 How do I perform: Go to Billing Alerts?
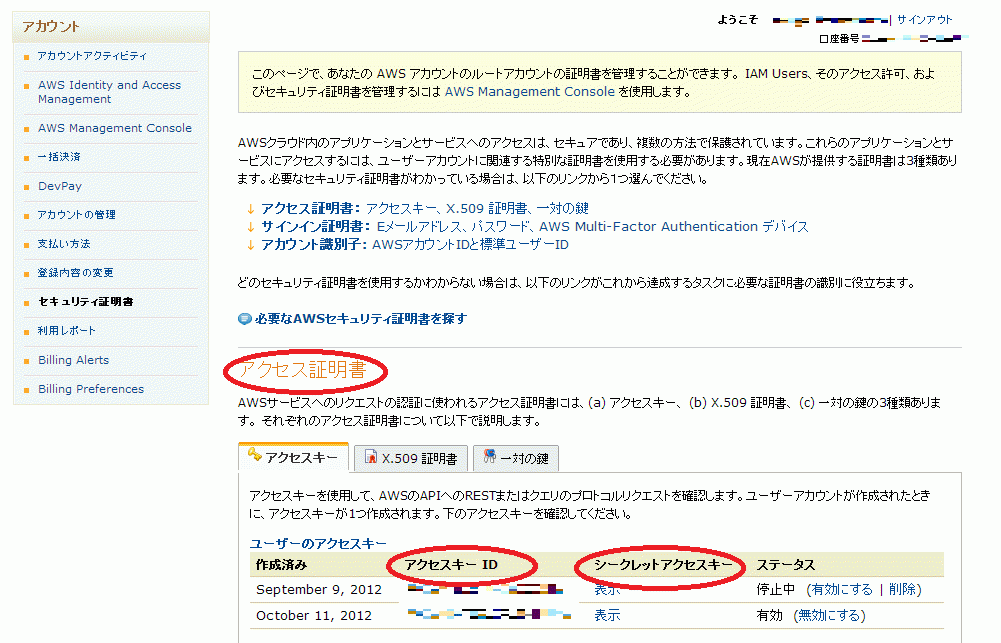[x=73, y=360]
